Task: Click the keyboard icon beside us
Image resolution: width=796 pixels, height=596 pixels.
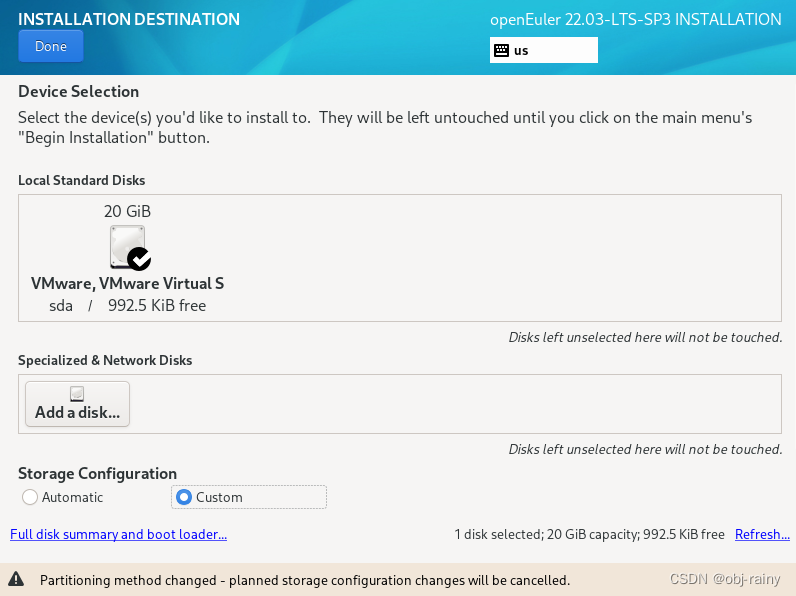Action: [502, 50]
